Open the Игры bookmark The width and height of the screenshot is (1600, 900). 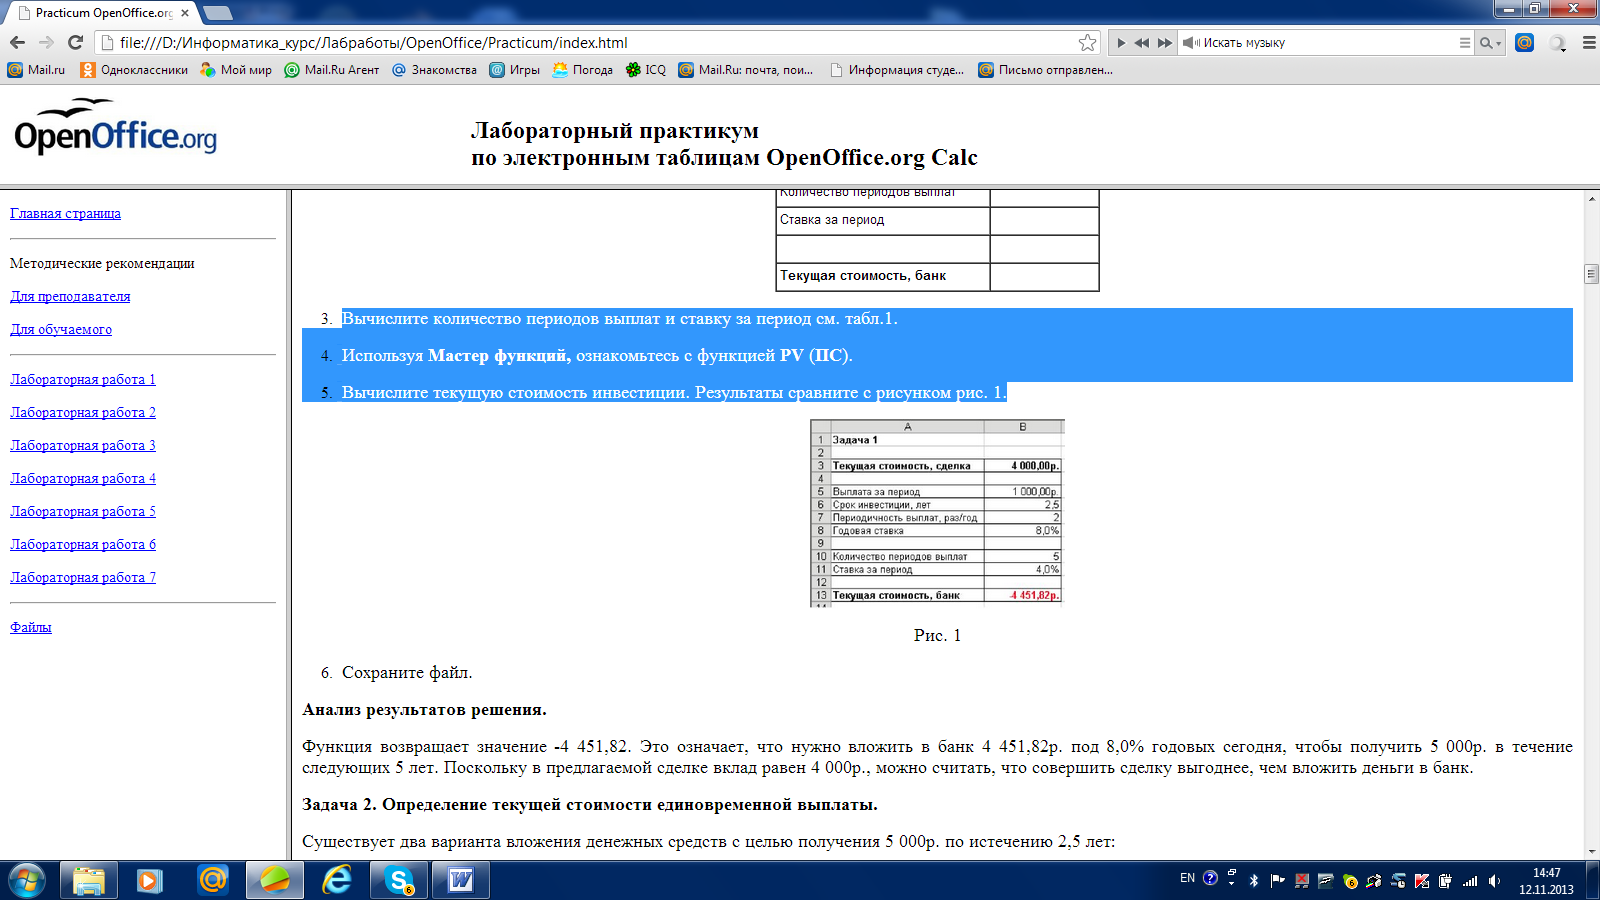(x=514, y=70)
